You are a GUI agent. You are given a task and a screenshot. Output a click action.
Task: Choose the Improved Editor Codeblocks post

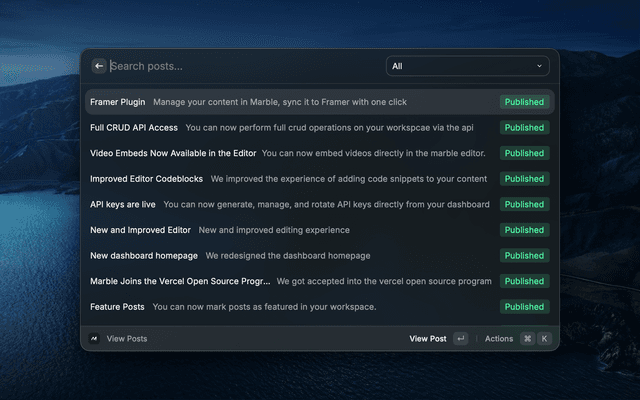(x=146, y=179)
